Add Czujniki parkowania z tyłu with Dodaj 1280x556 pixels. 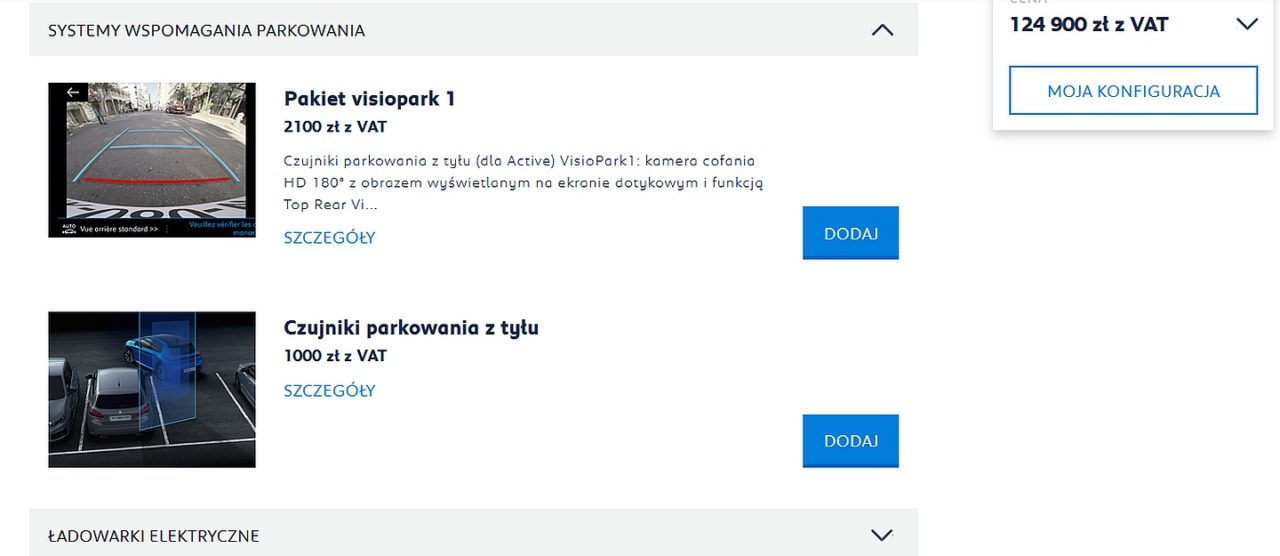tap(851, 441)
